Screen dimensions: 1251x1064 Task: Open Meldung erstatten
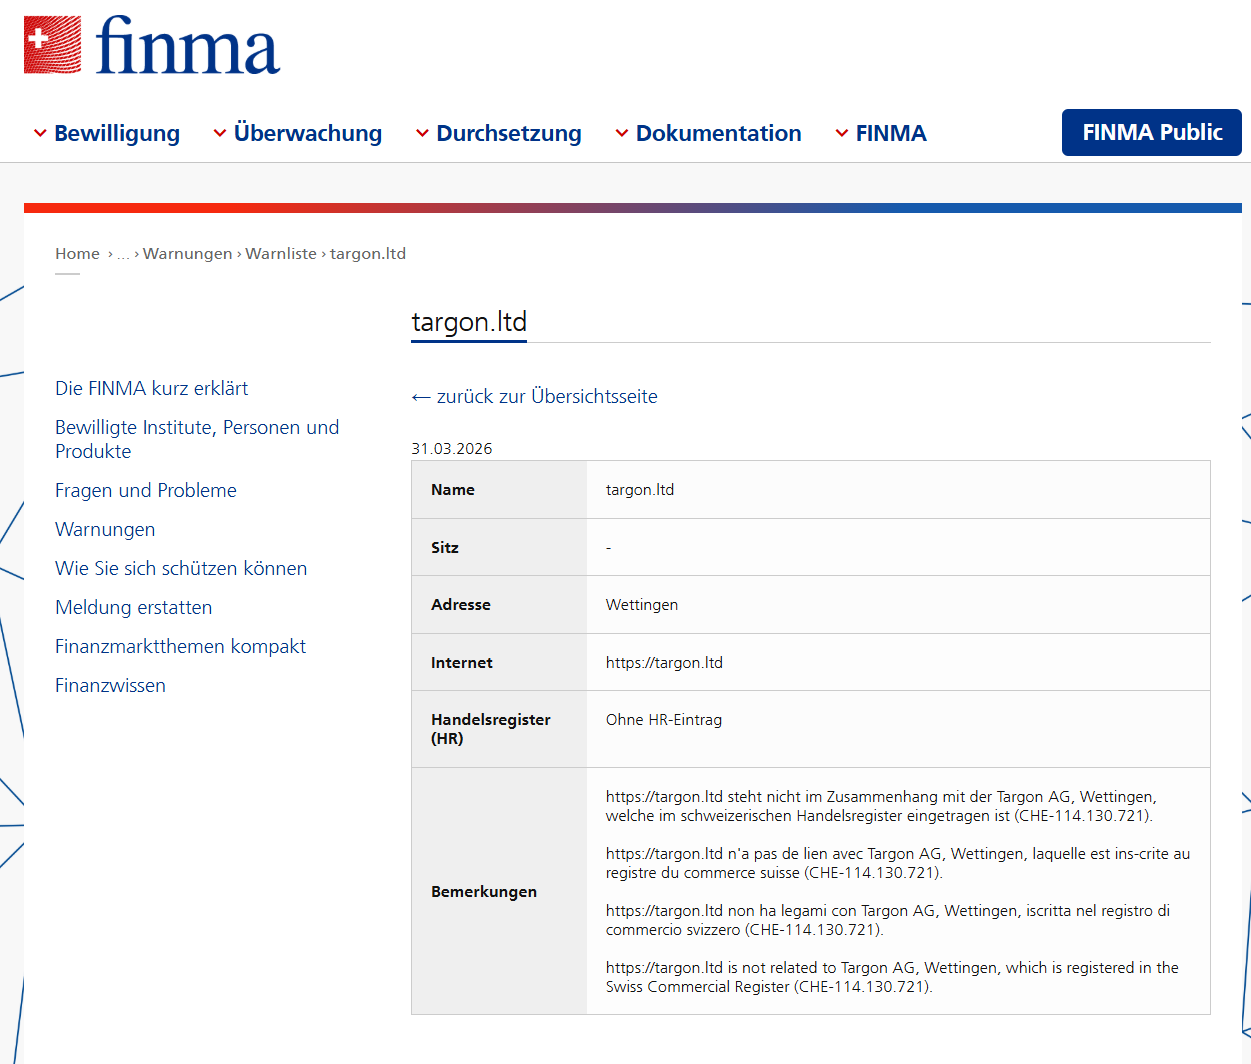click(133, 607)
